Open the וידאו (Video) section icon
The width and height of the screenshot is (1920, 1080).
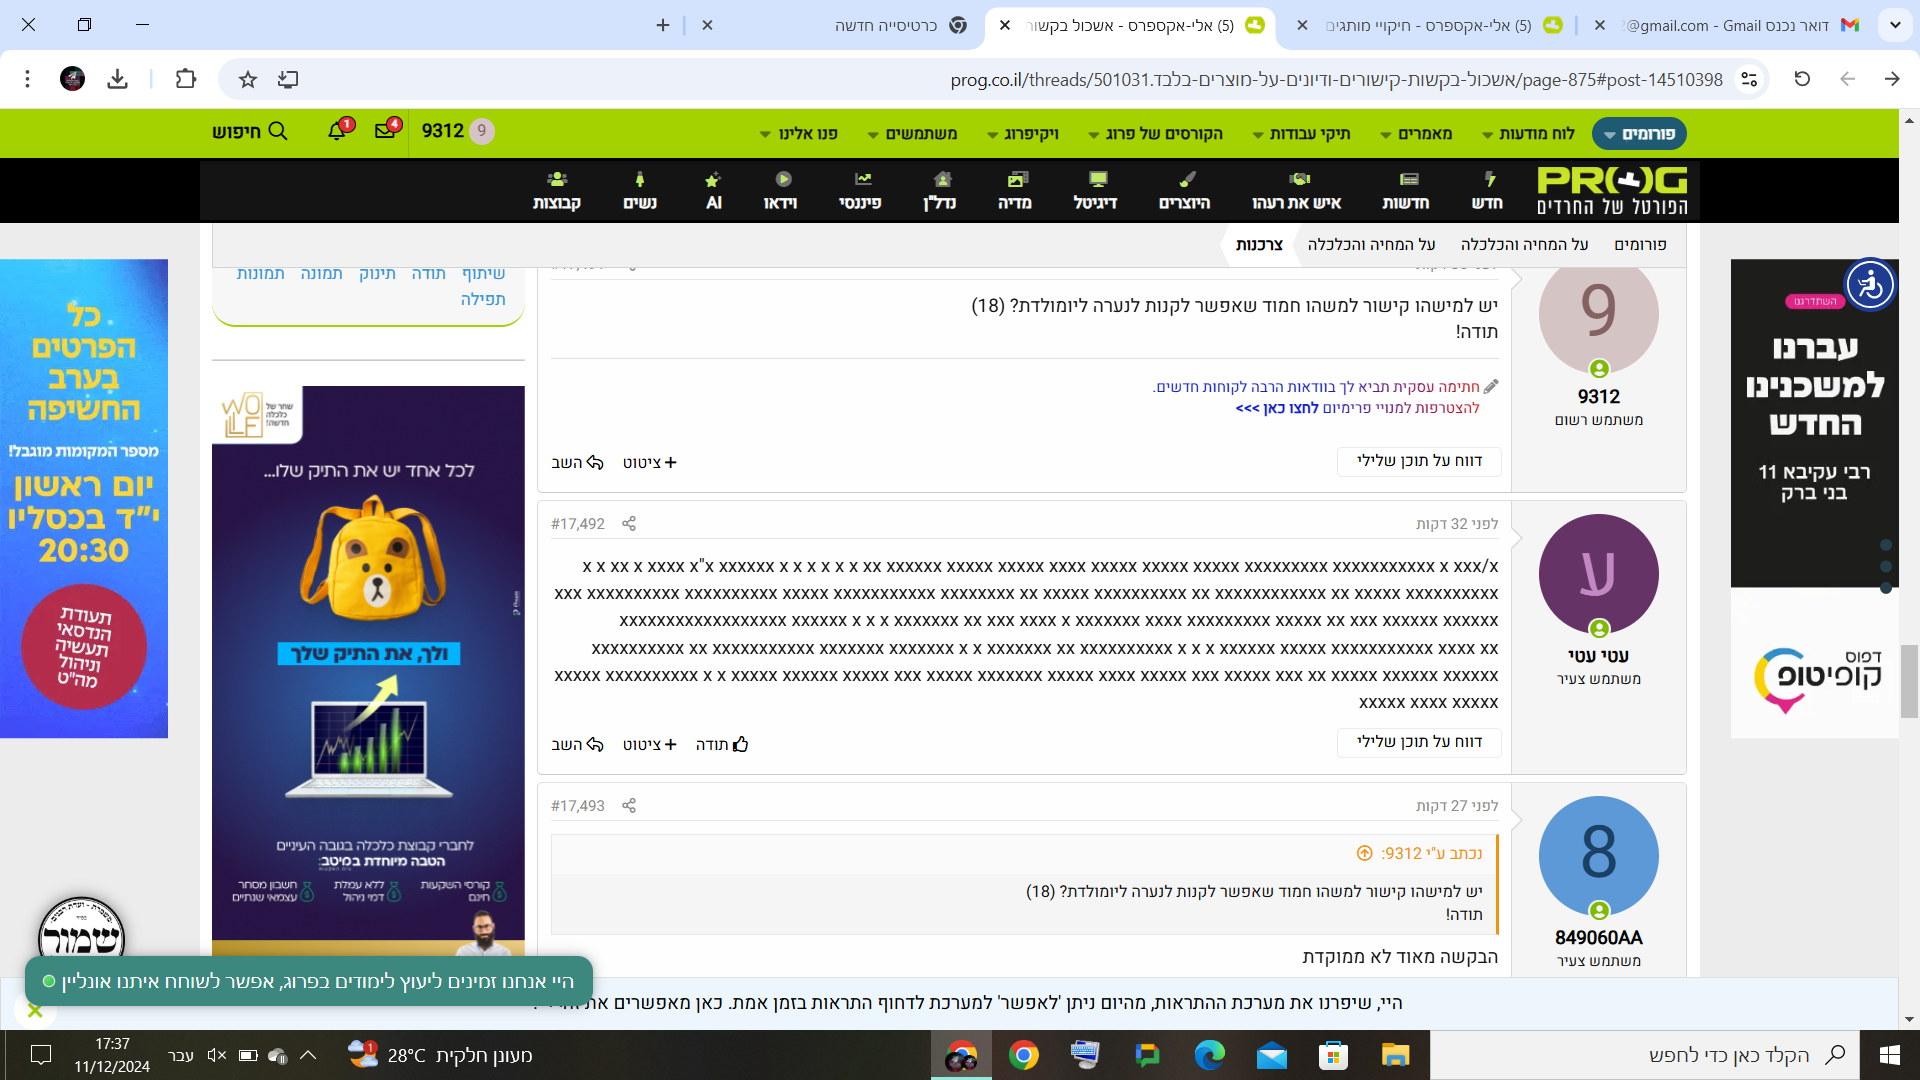click(x=785, y=190)
